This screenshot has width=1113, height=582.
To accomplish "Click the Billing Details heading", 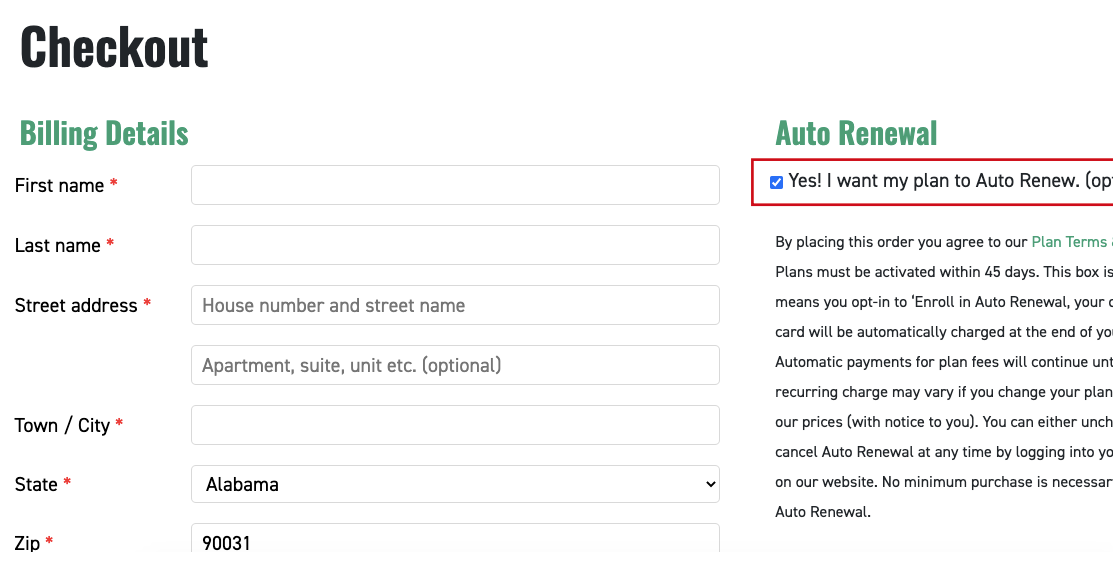I will pyautogui.click(x=104, y=133).
